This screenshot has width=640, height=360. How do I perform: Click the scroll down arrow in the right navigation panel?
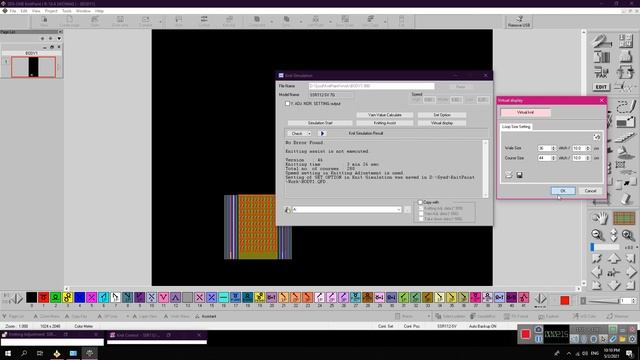click(613, 285)
